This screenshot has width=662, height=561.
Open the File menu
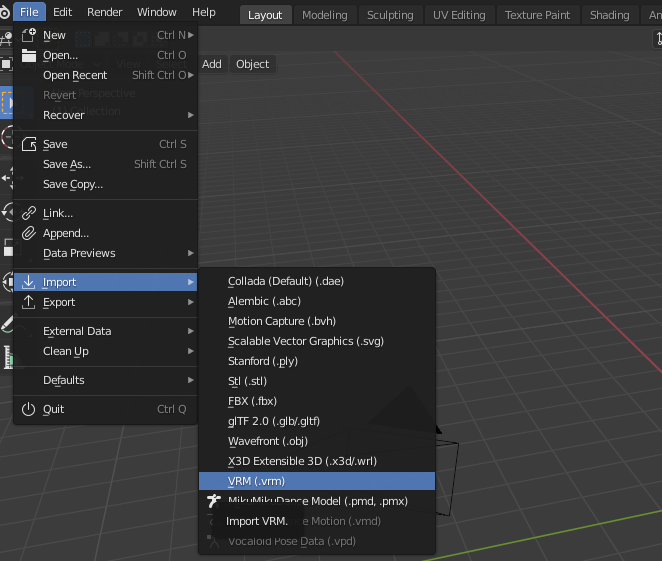29,12
